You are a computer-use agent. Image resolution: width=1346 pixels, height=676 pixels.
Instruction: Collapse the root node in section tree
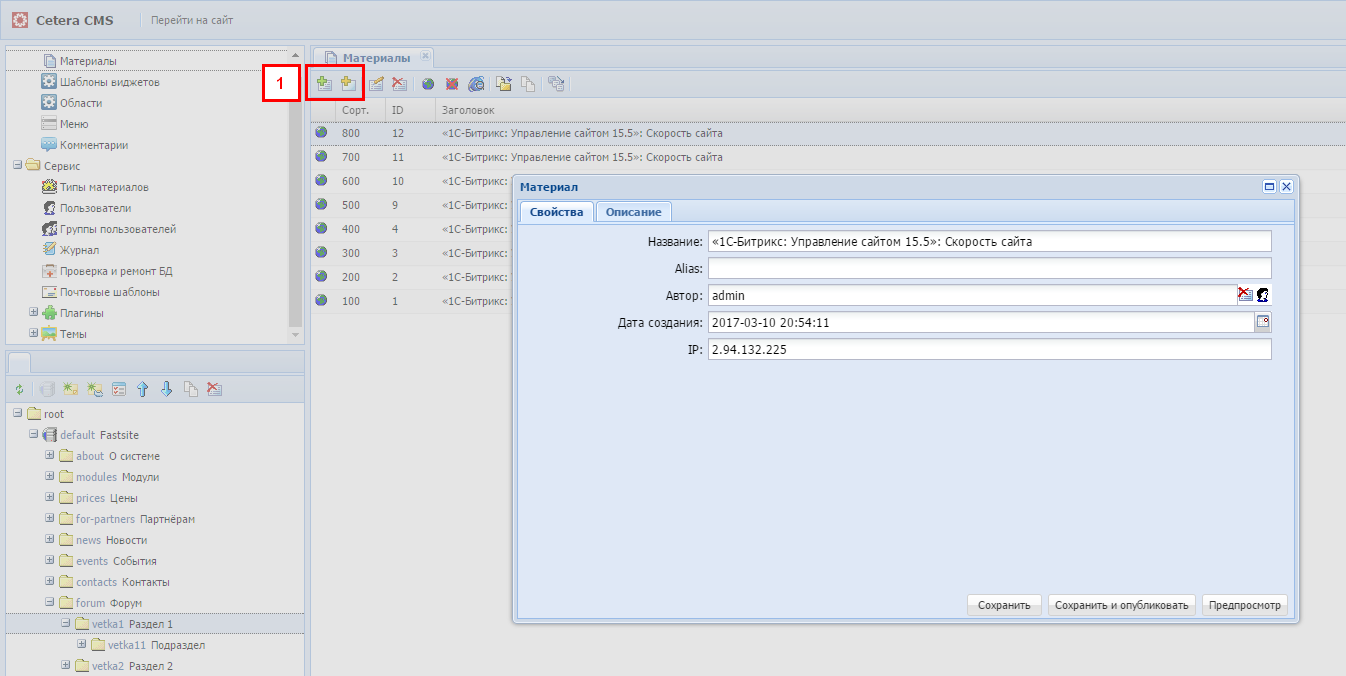(x=17, y=413)
